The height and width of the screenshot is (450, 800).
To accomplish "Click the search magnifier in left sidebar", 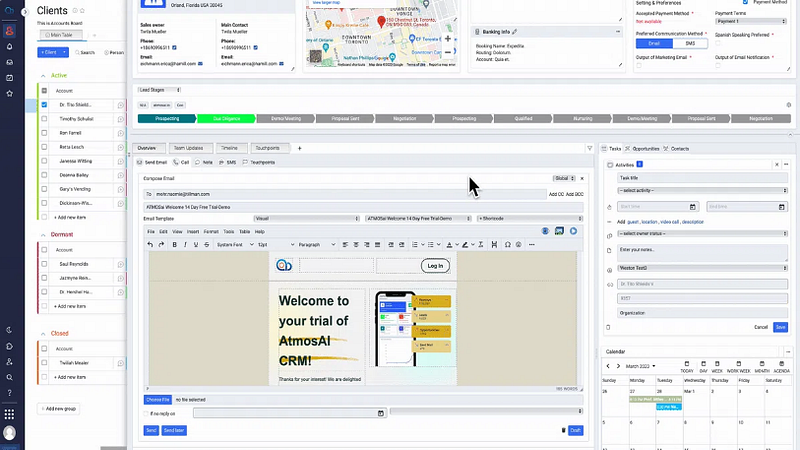I will pos(9,378).
